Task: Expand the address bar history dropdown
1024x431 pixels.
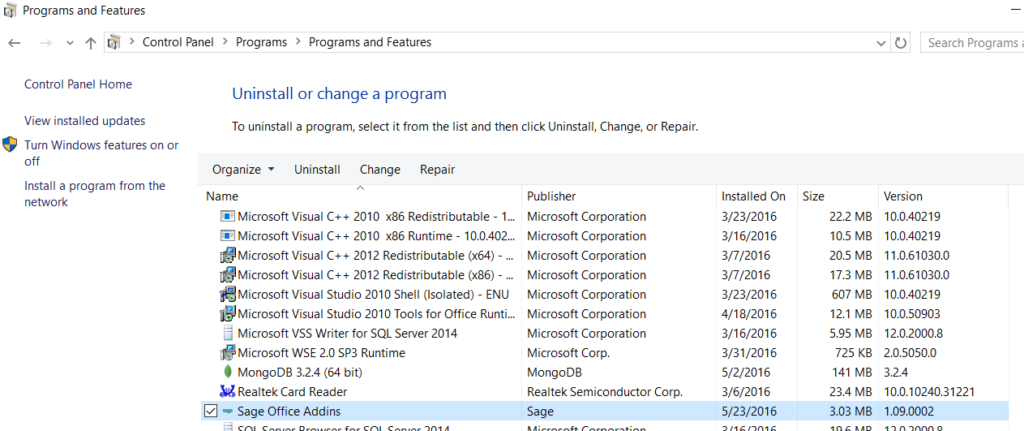Action: coord(880,43)
